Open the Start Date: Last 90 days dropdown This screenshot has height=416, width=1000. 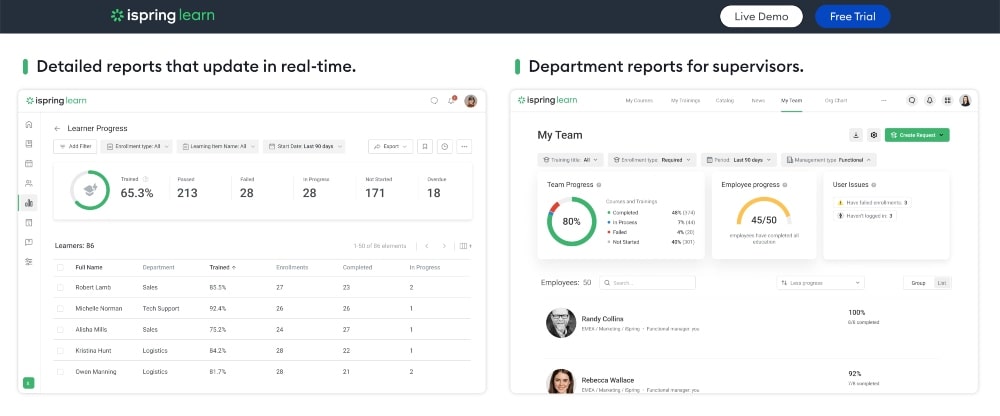pyautogui.click(x=305, y=146)
